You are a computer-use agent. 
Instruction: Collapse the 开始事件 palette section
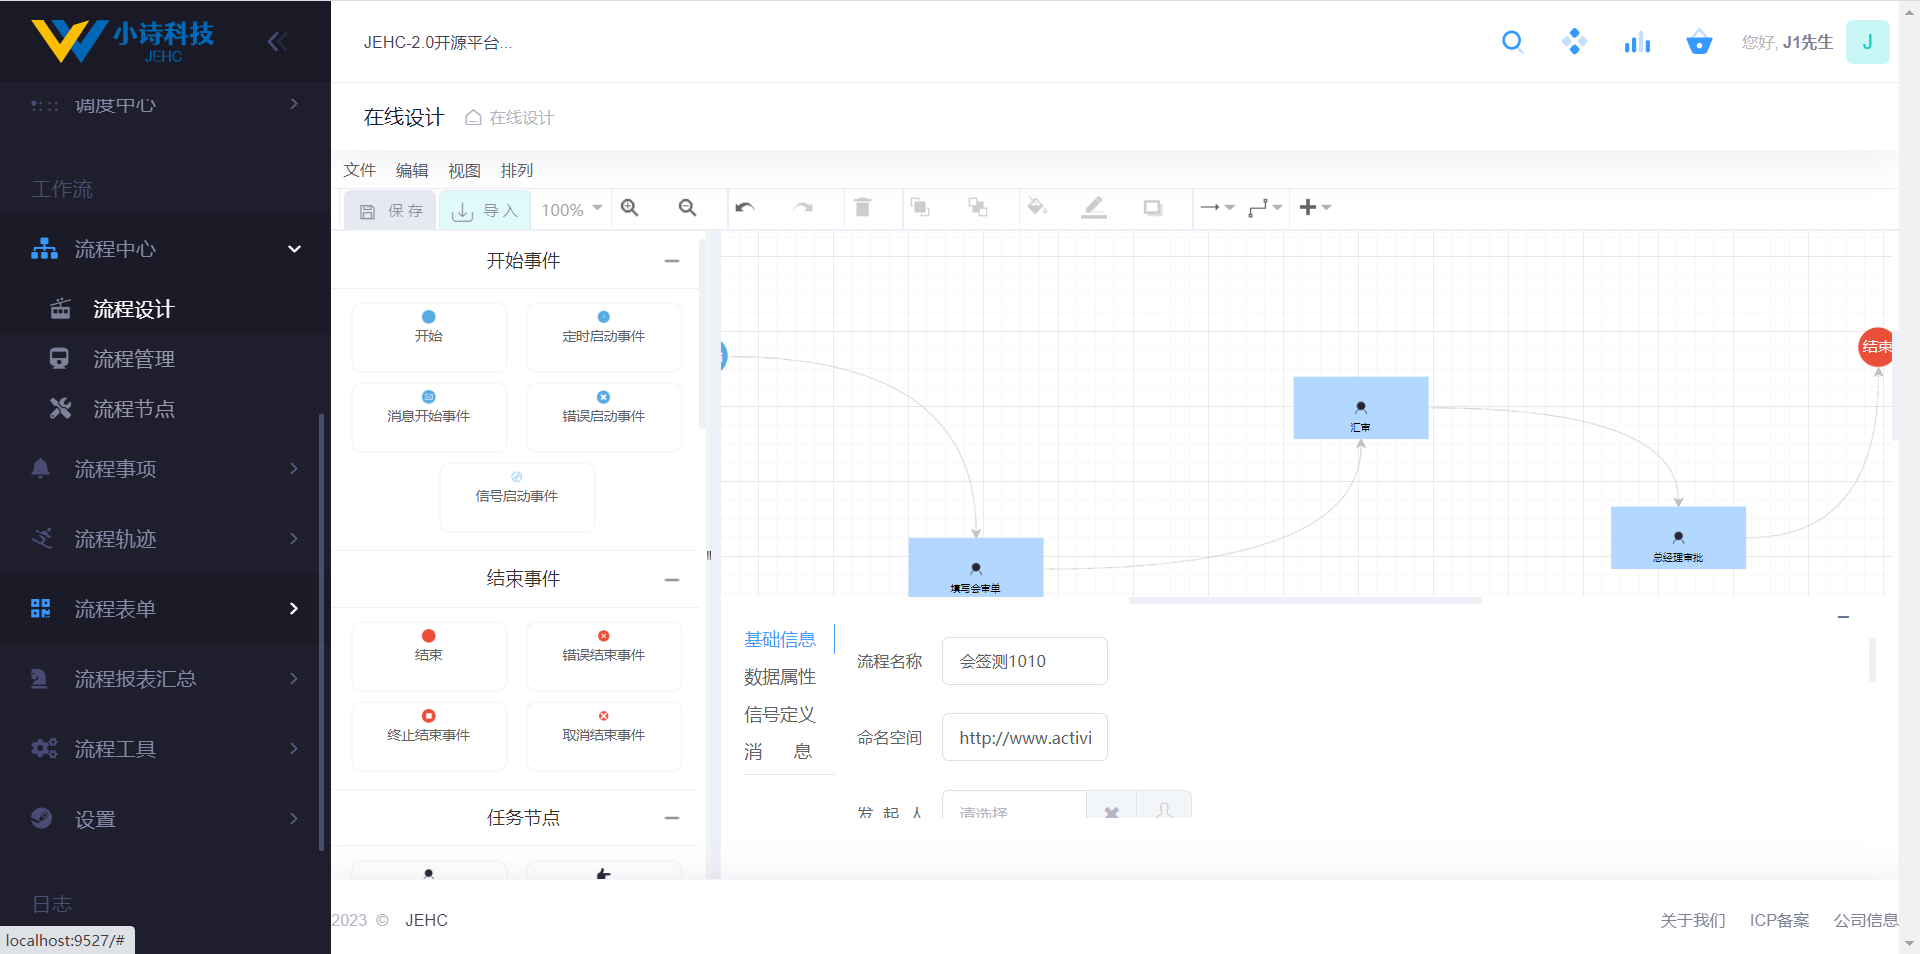pyautogui.click(x=672, y=261)
